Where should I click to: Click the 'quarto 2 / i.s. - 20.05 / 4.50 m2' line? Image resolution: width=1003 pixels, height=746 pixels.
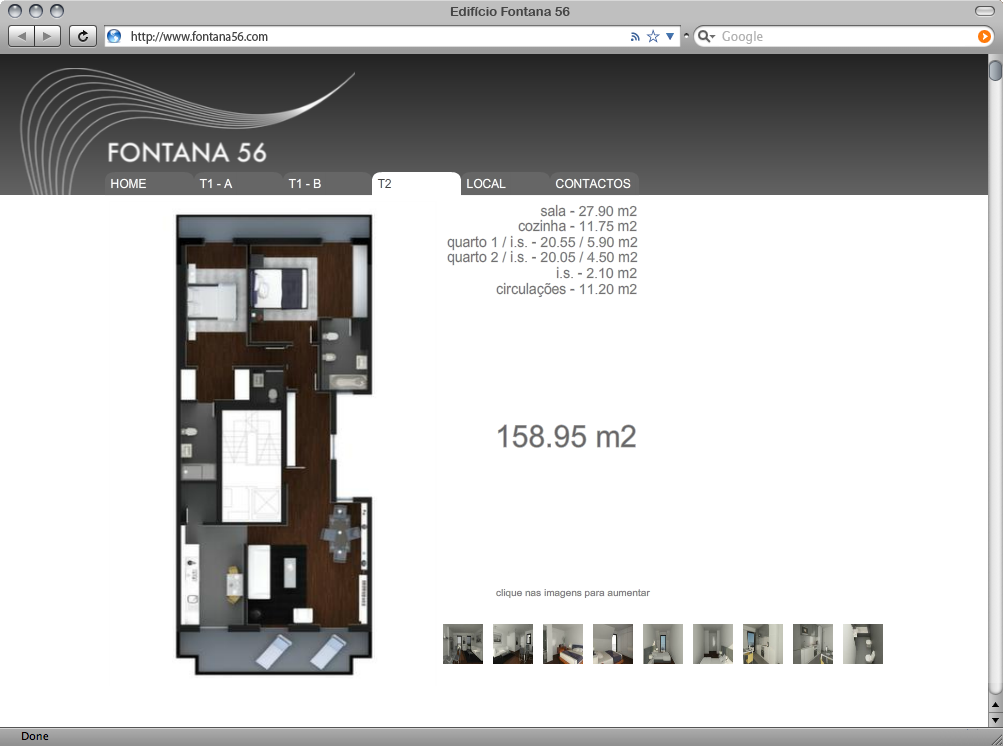542,258
